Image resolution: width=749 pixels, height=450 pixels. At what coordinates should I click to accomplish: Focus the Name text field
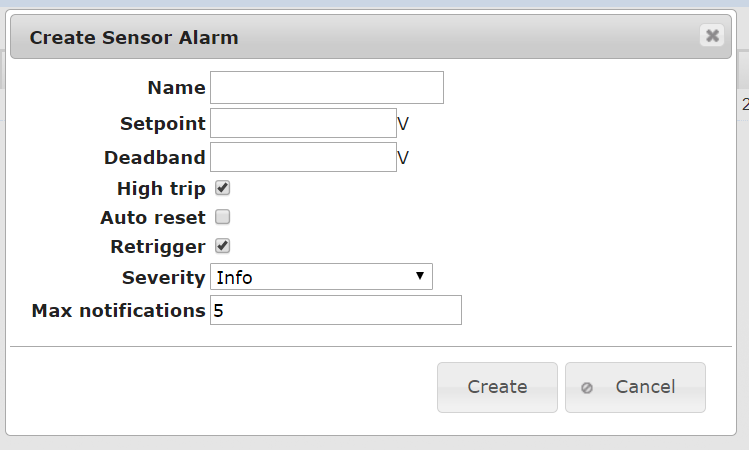327,87
